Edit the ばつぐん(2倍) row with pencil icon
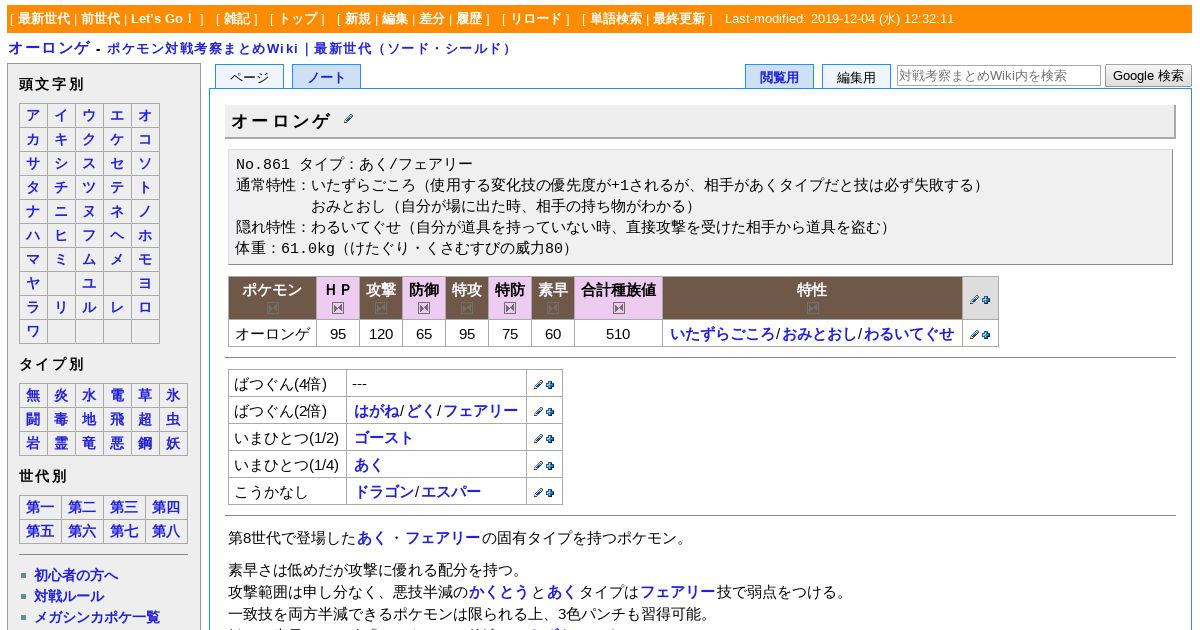1200x630 pixels. click(x=538, y=411)
